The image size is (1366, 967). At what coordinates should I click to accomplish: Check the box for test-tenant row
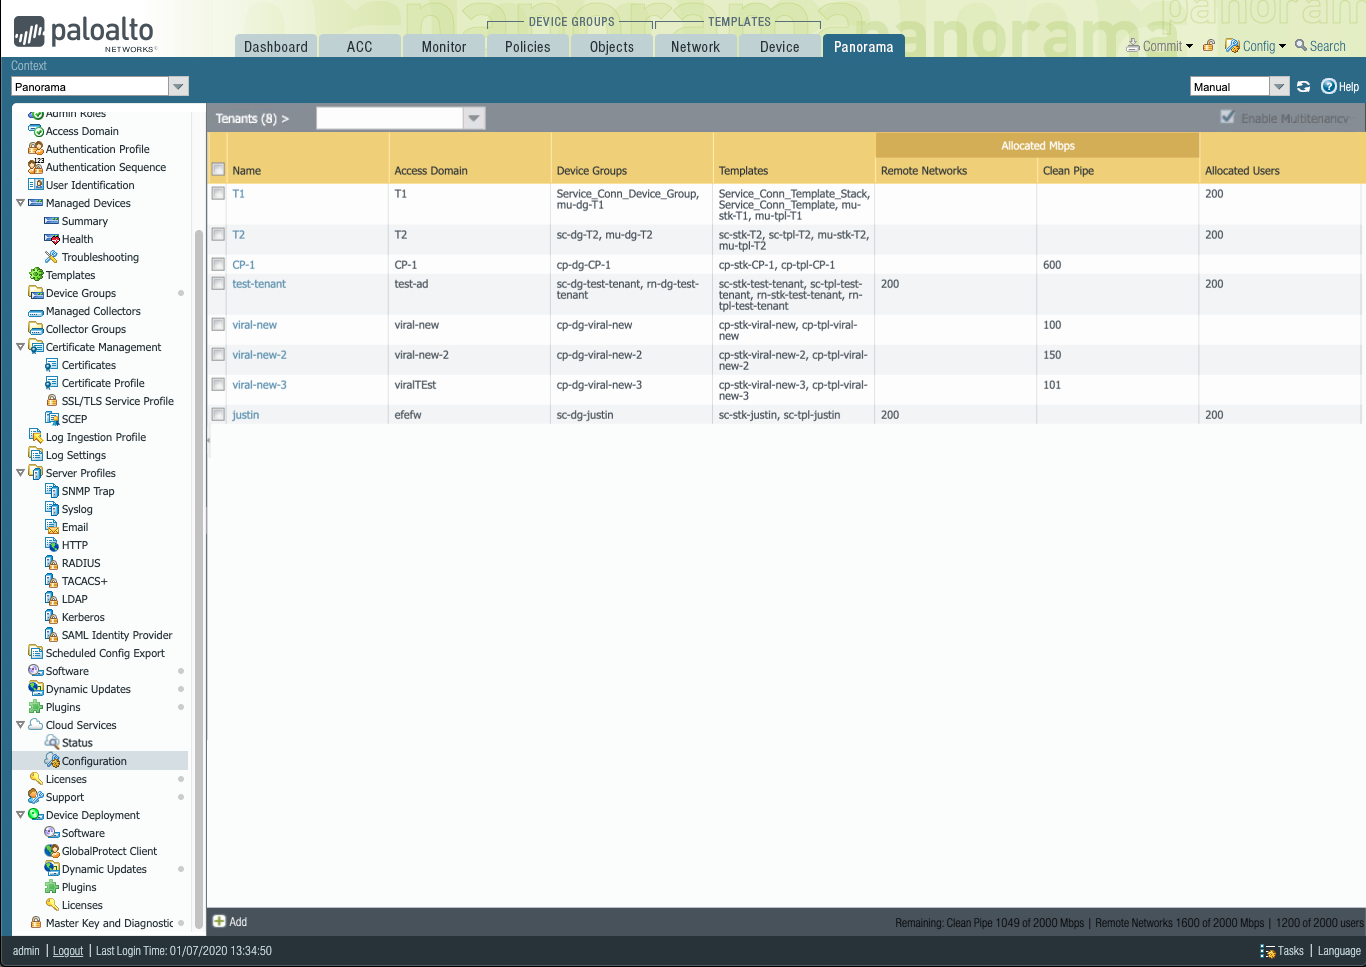218,284
